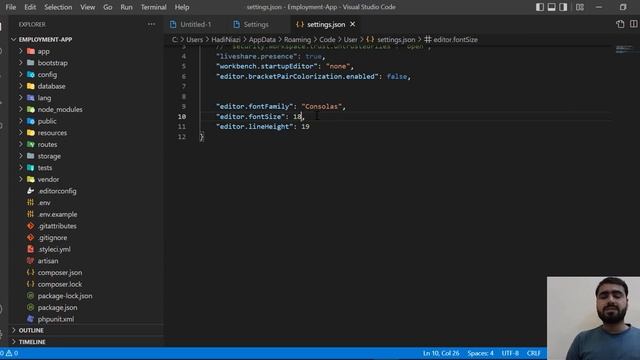Click the phpunit.xml file icon
Image resolution: width=640 pixels, height=360 pixels.
click(x=31, y=319)
